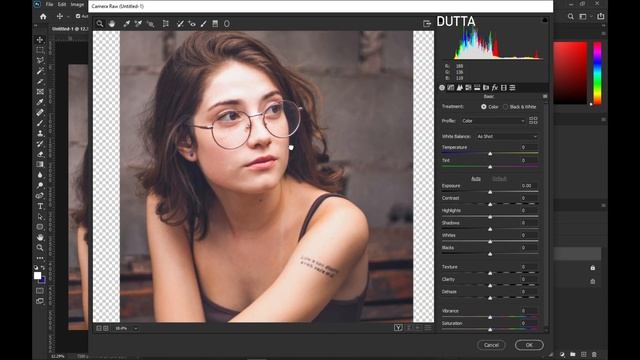
Task: Swap foreground and background colors
Action: (x=43, y=267)
